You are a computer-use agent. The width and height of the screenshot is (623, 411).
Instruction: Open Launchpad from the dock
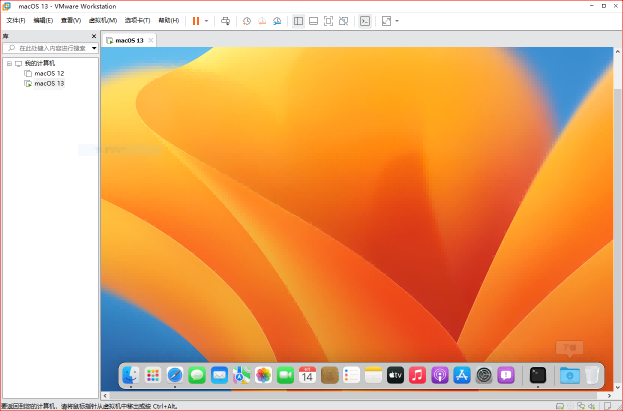pos(153,375)
